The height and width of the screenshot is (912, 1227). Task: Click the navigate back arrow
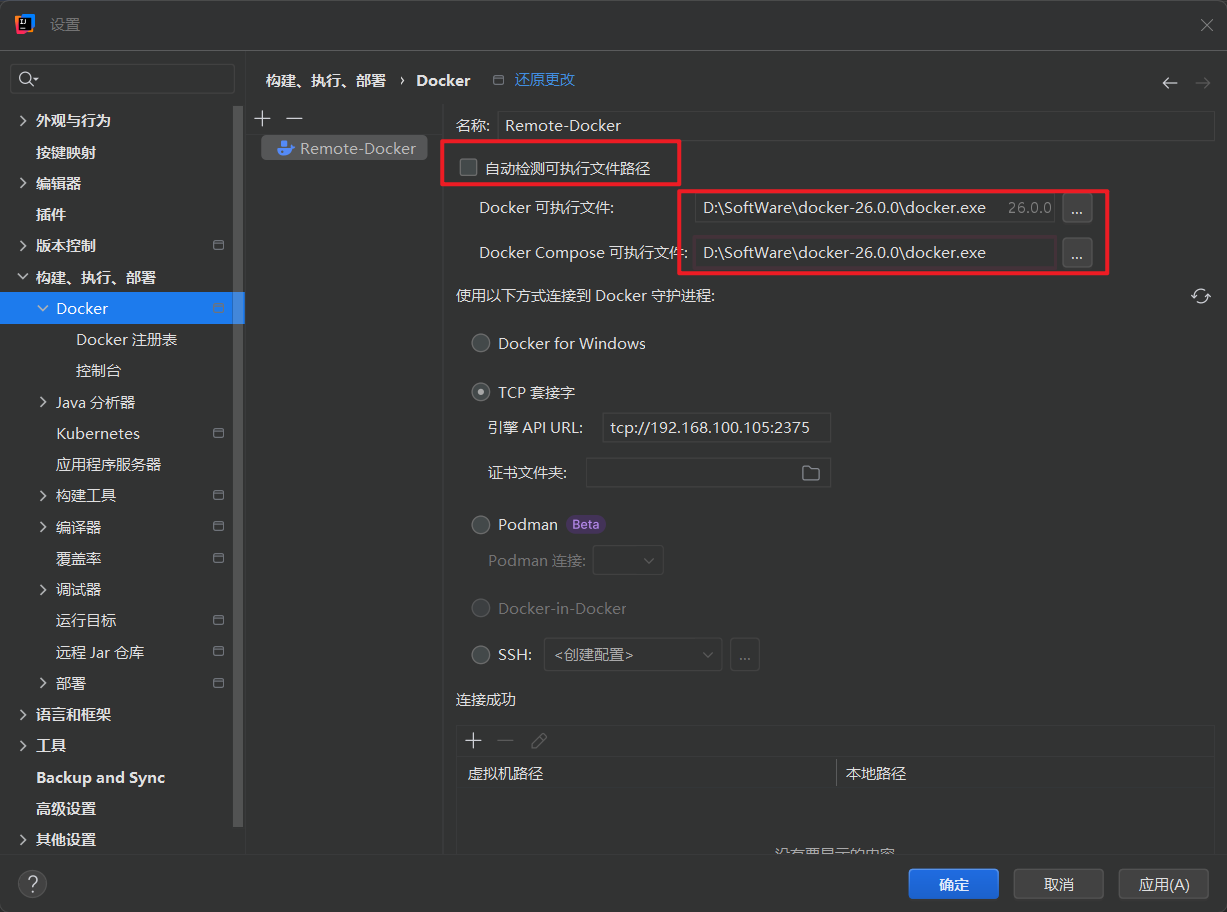(x=1169, y=82)
